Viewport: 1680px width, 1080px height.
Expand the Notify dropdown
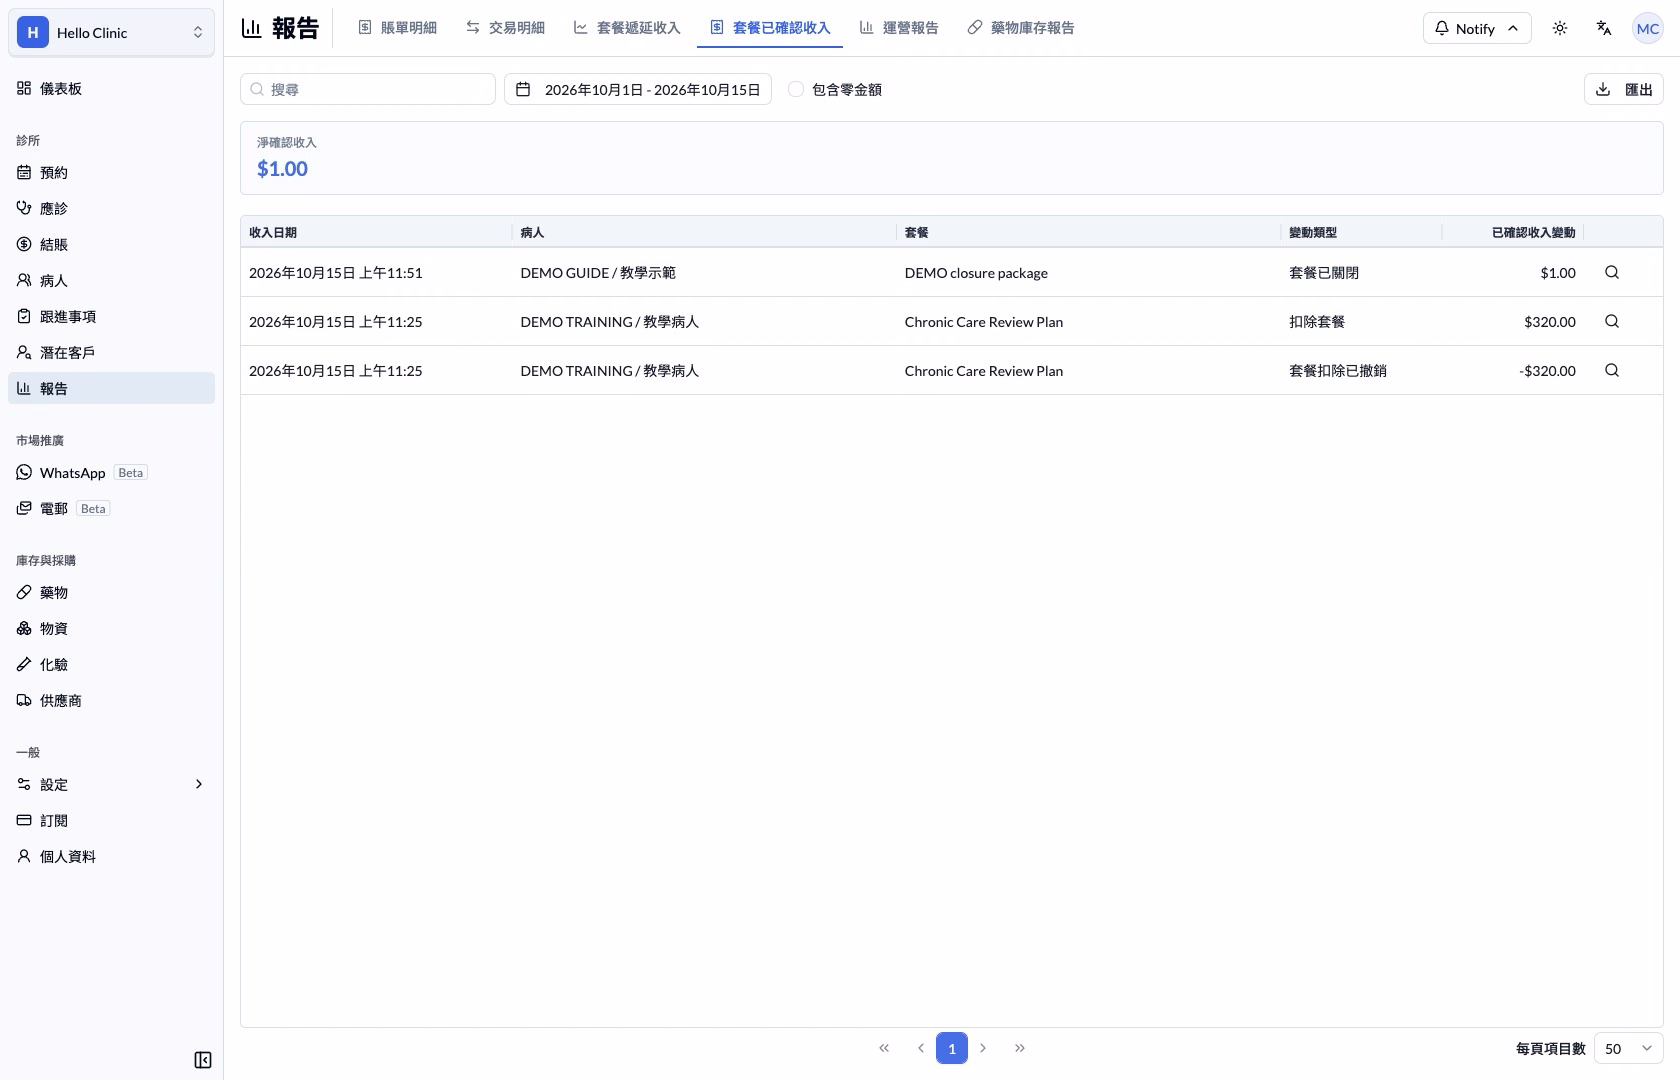1477,28
